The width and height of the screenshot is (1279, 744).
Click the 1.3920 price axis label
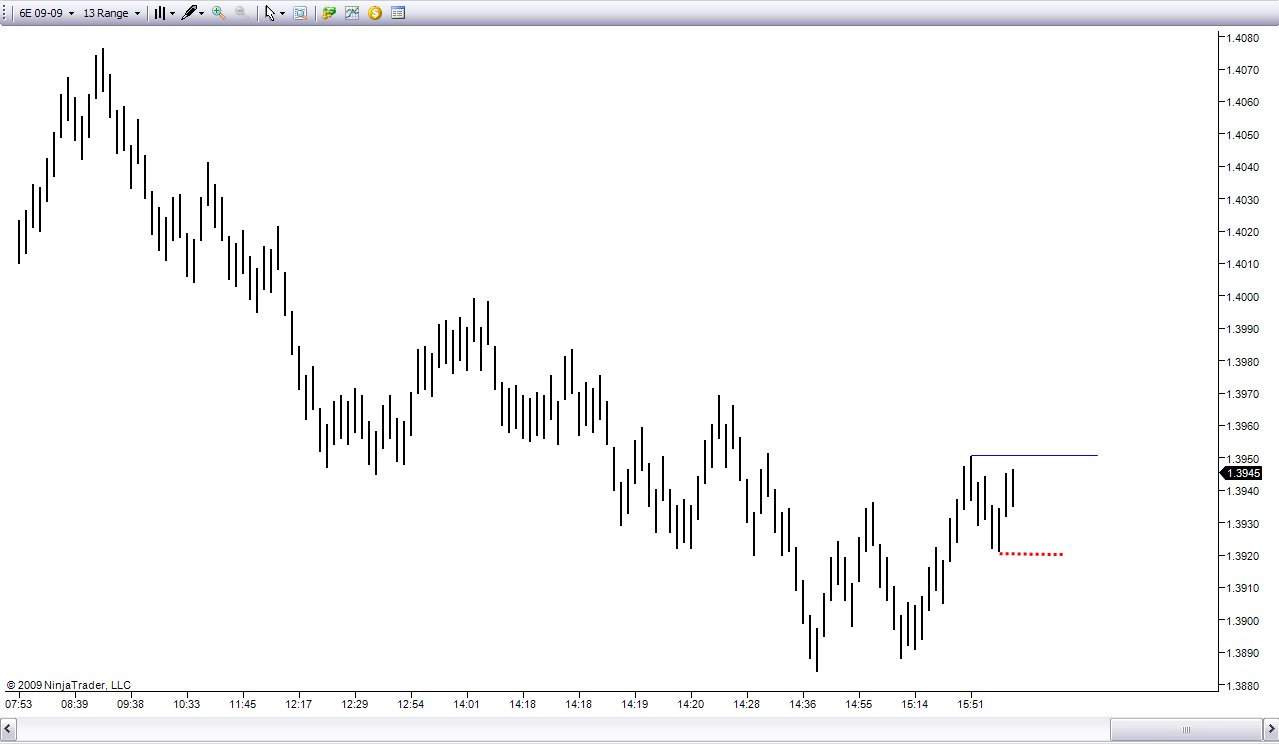(1244, 556)
